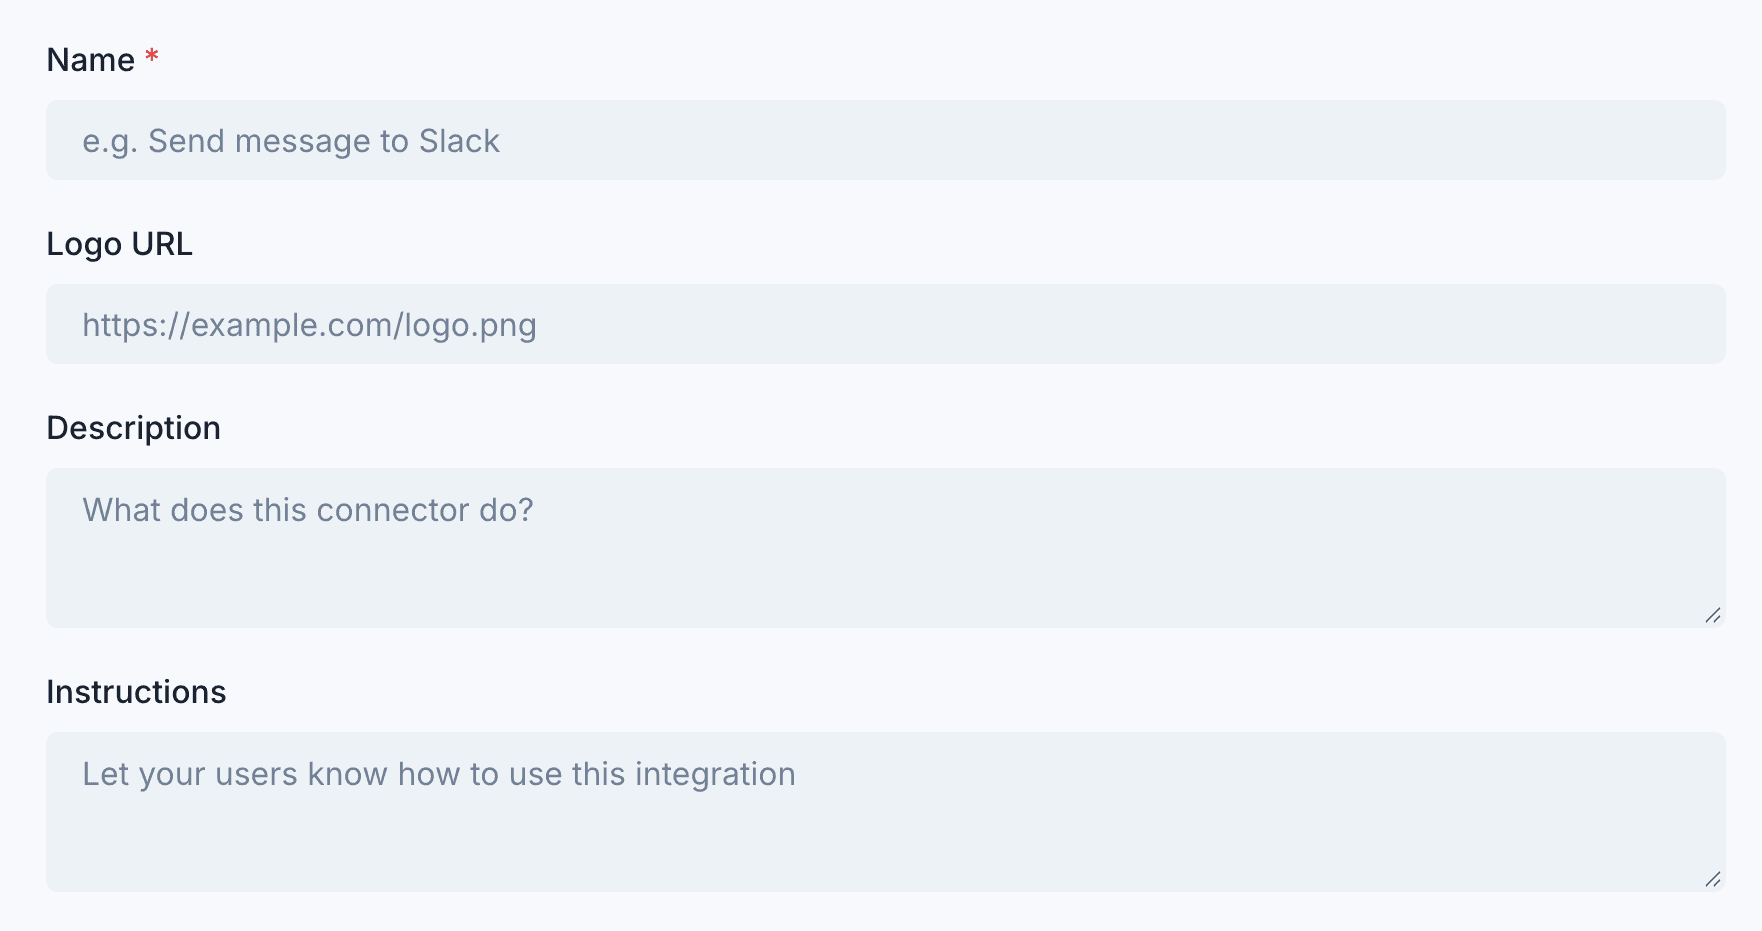
Task: Click the "What does this connector do?" placeholder
Action: coord(308,510)
